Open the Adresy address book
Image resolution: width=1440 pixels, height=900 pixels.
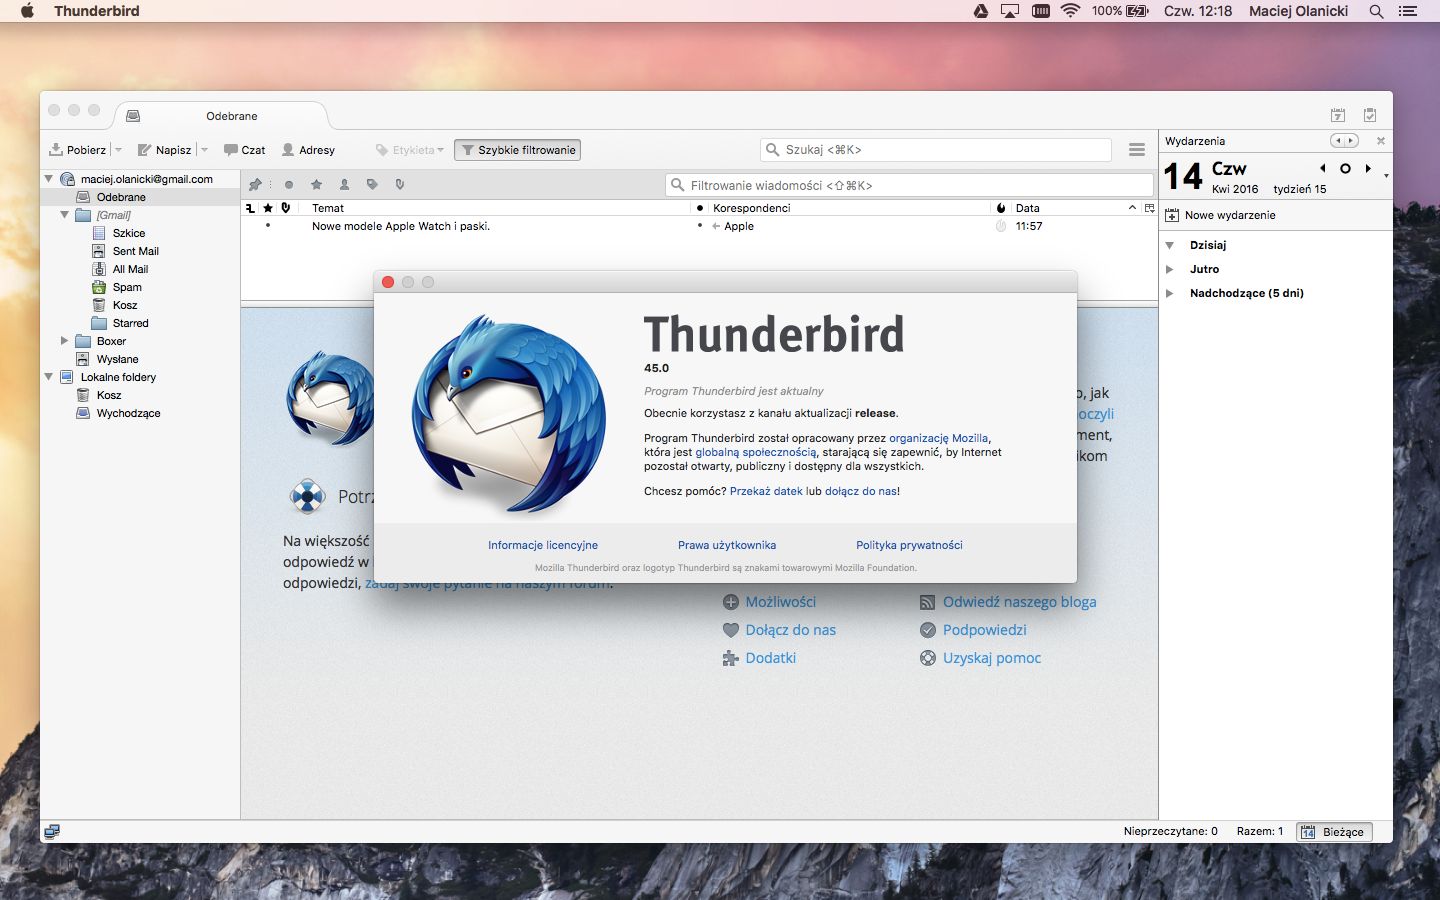(x=308, y=150)
